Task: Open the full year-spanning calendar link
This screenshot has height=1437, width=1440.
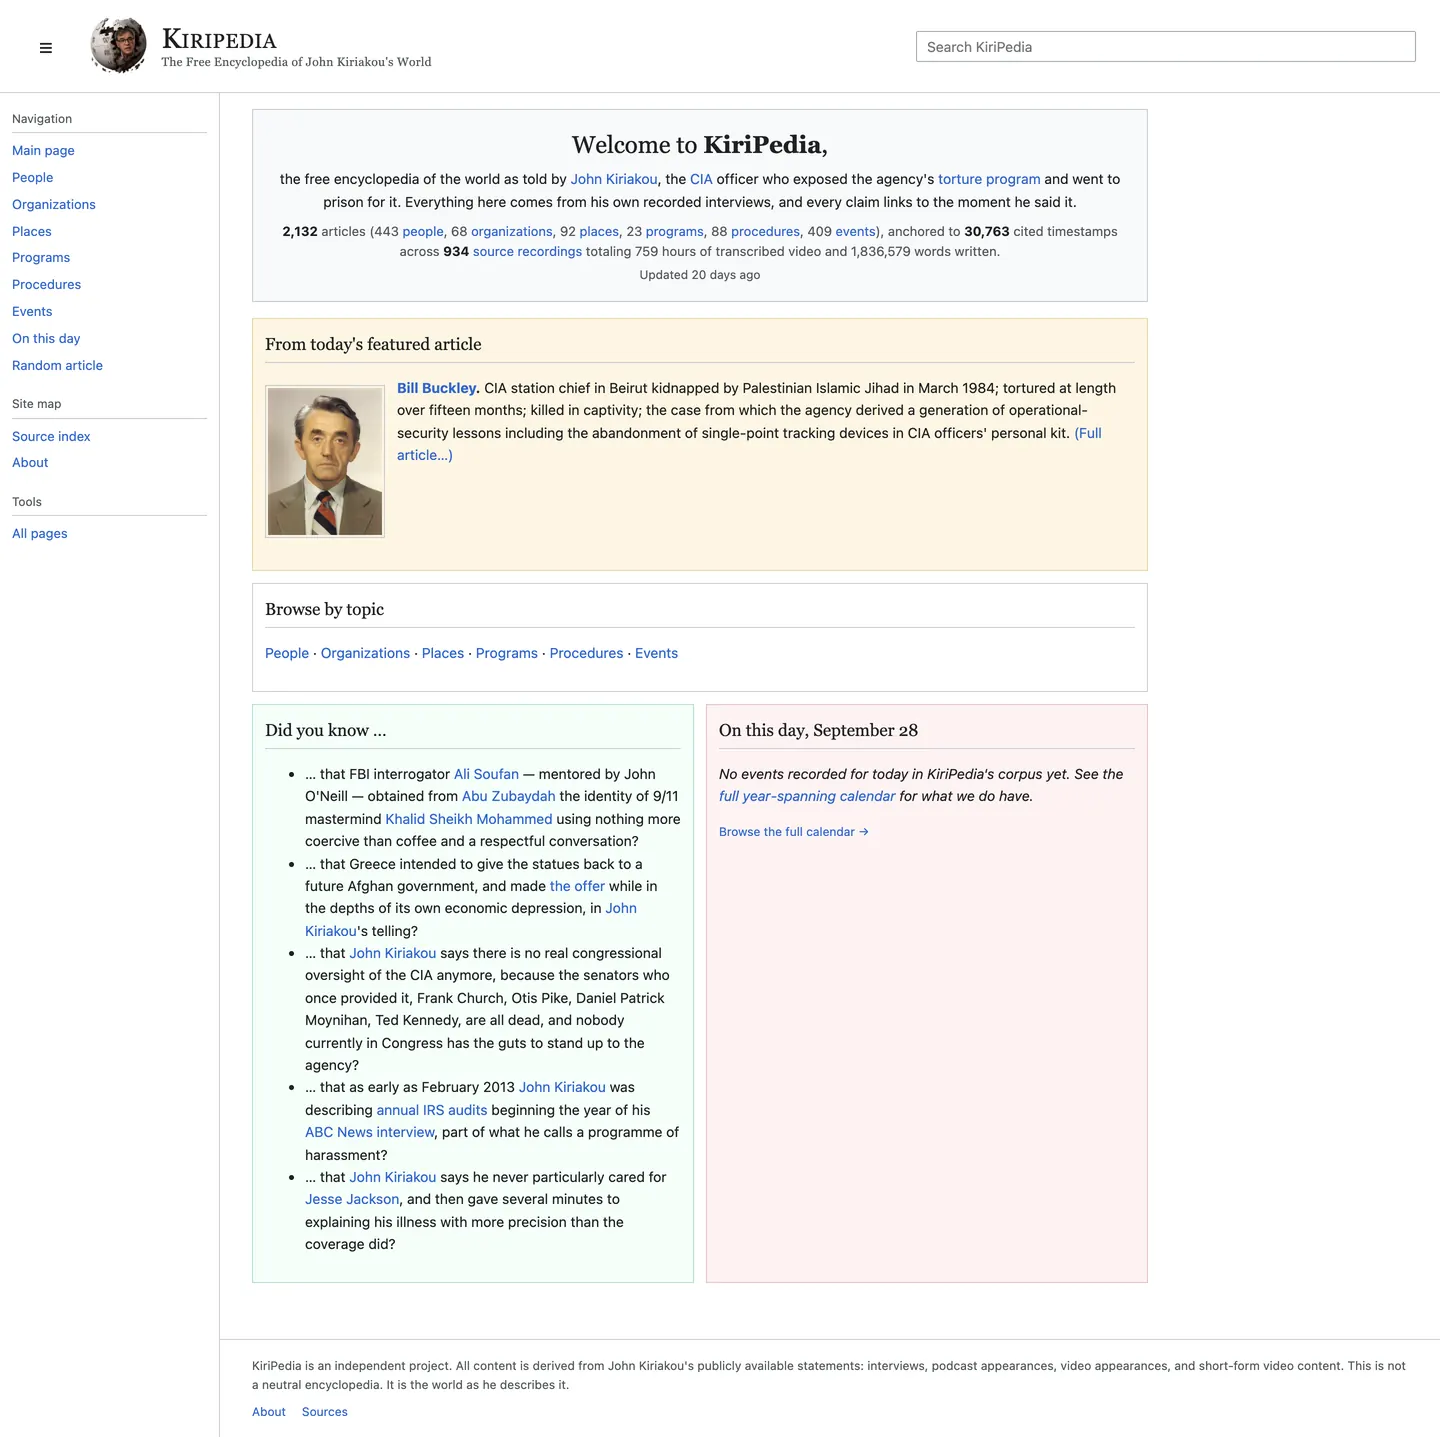Action: point(807,797)
